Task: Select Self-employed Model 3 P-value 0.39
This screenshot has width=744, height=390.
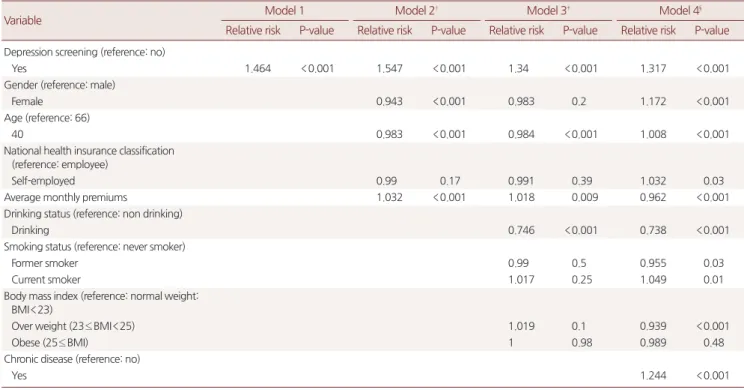Action: 582,181
